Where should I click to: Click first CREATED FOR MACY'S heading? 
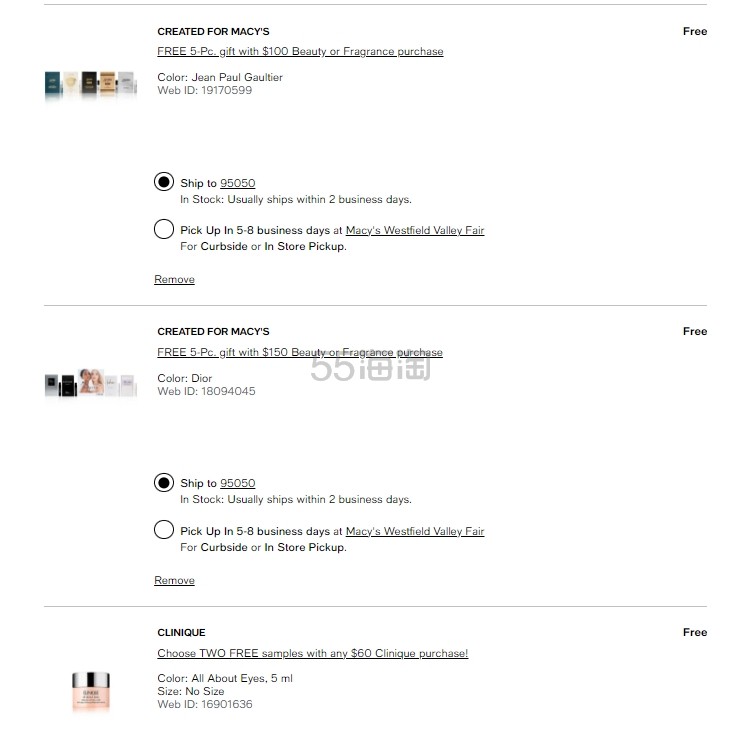point(213,32)
